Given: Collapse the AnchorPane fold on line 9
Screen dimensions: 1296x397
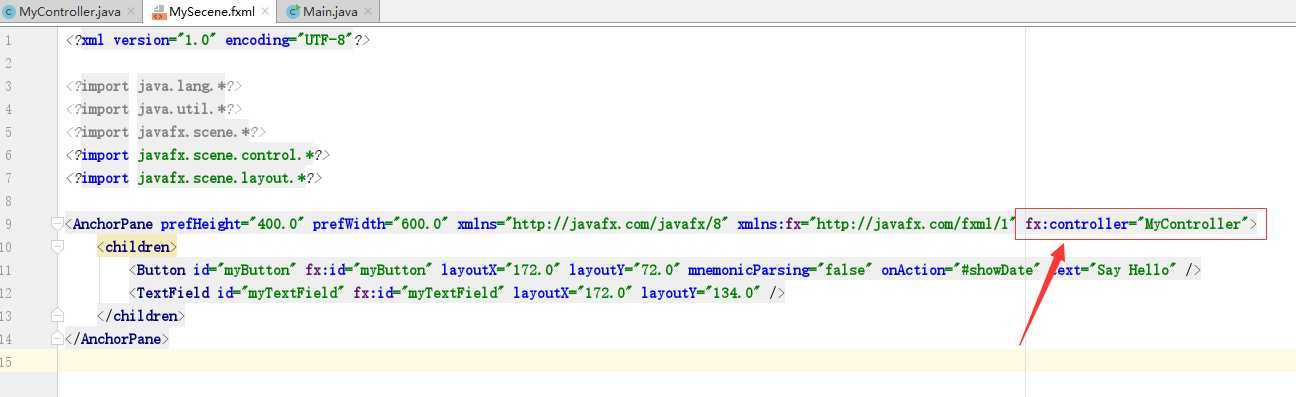Looking at the screenshot, I should 57,224.
